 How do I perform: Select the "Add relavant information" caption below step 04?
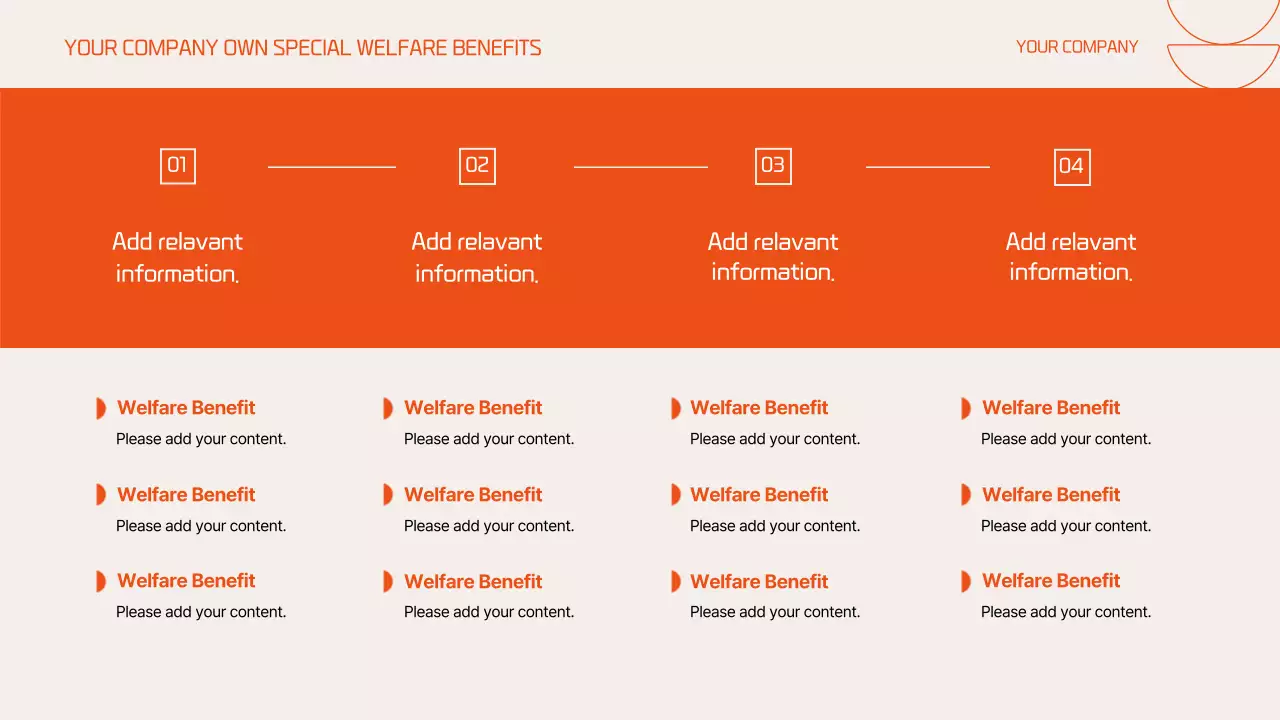(1071, 256)
